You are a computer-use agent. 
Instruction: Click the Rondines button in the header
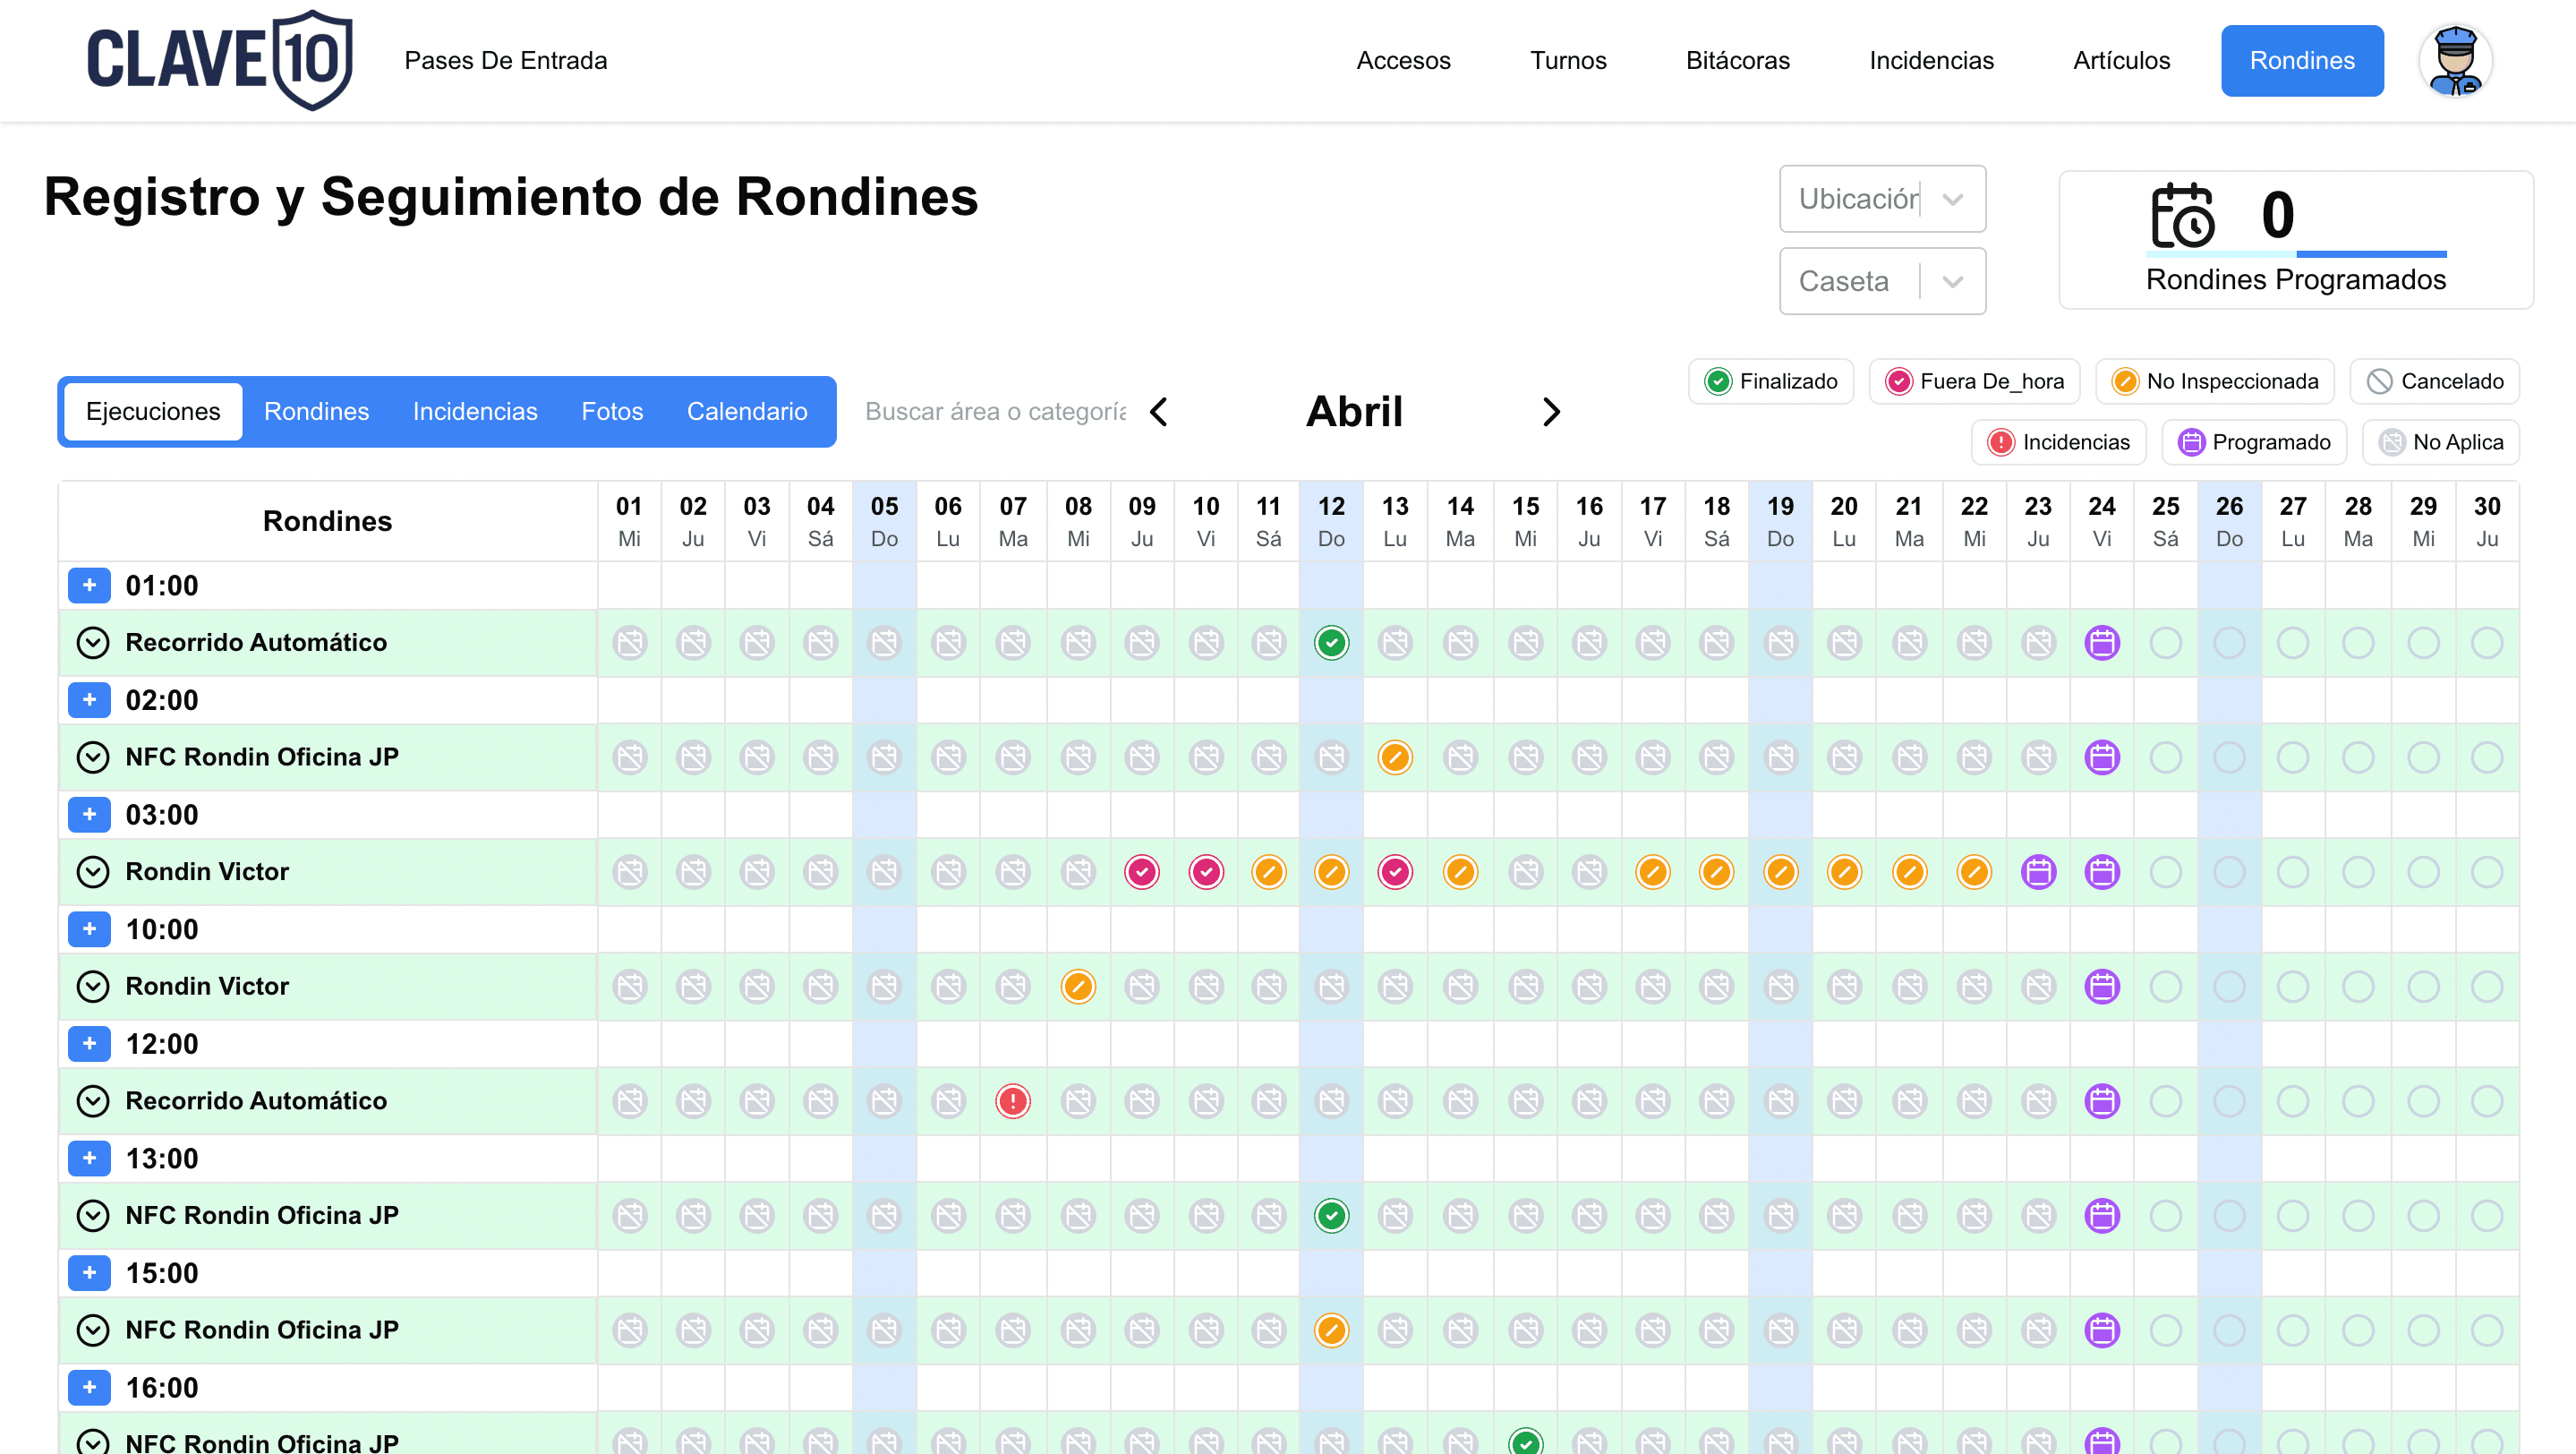click(2301, 61)
